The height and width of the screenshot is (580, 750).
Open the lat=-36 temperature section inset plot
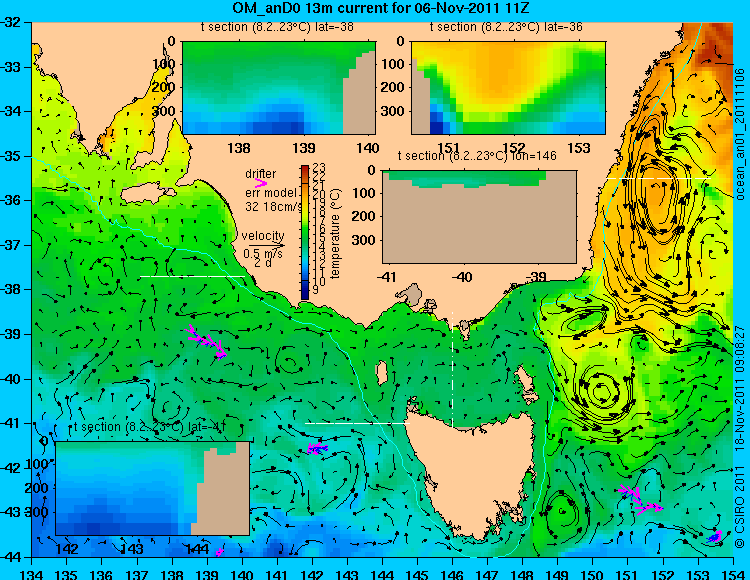coord(508,88)
